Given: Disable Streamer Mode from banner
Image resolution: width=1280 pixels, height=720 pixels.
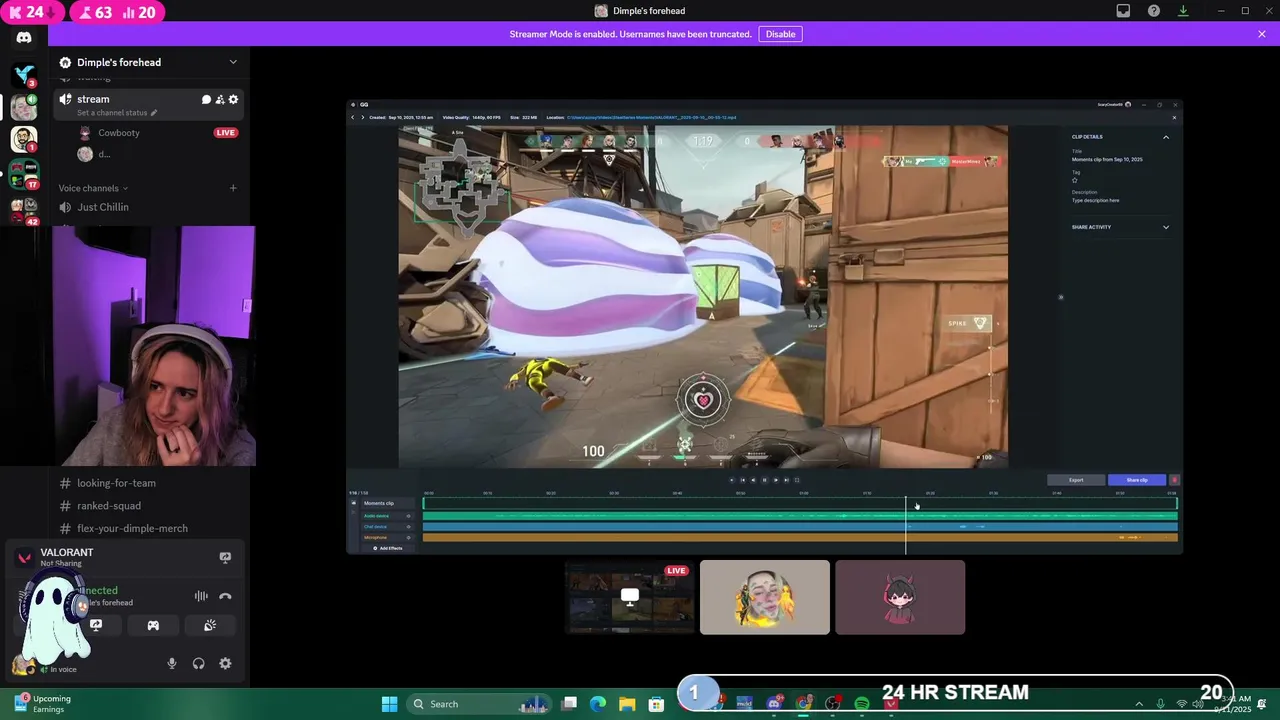Looking at the screenshot, I should (x=780, y=34).
